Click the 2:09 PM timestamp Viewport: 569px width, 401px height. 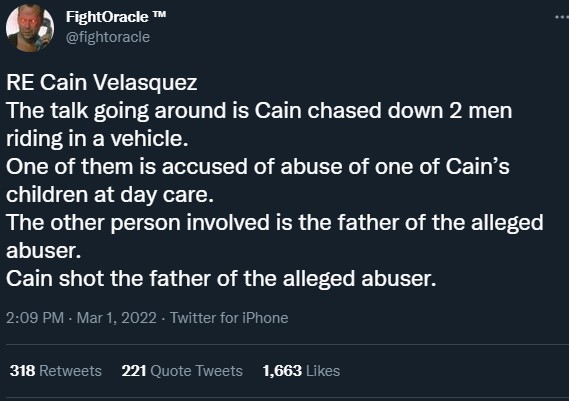(x=35, y=318)
